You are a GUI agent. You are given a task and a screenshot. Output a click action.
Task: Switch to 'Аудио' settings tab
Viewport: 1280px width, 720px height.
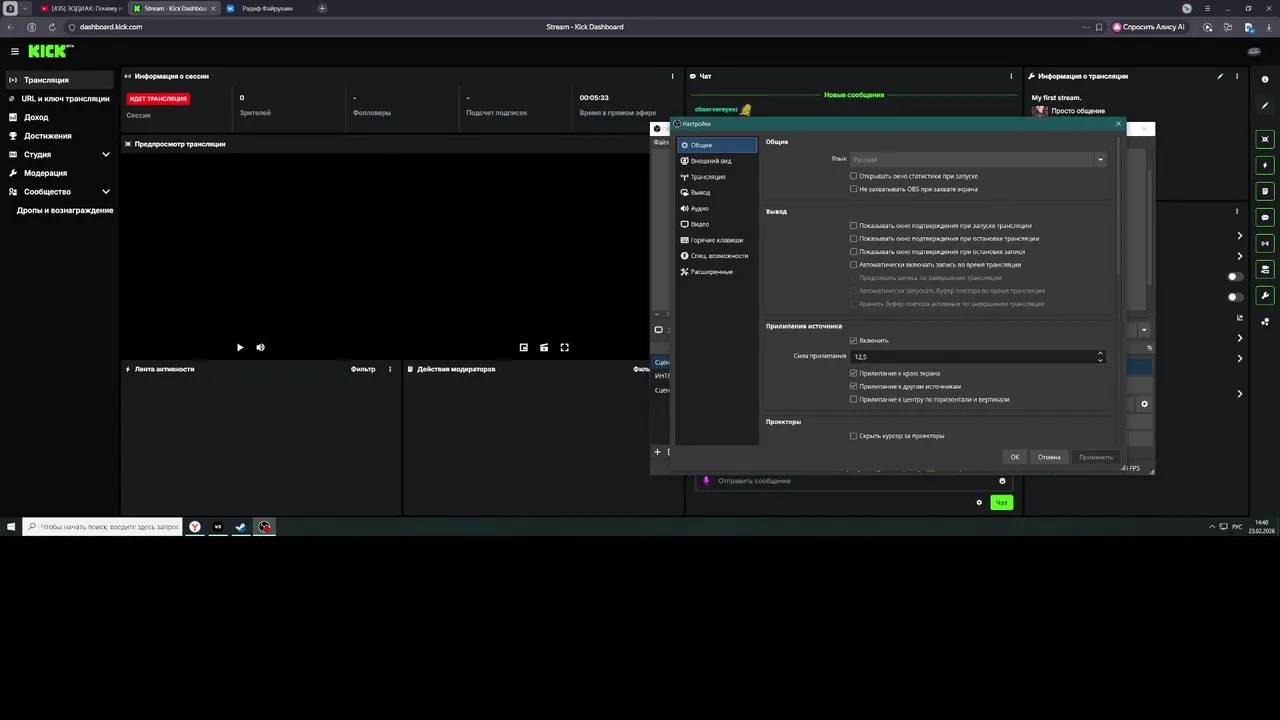tap(716, 209)
